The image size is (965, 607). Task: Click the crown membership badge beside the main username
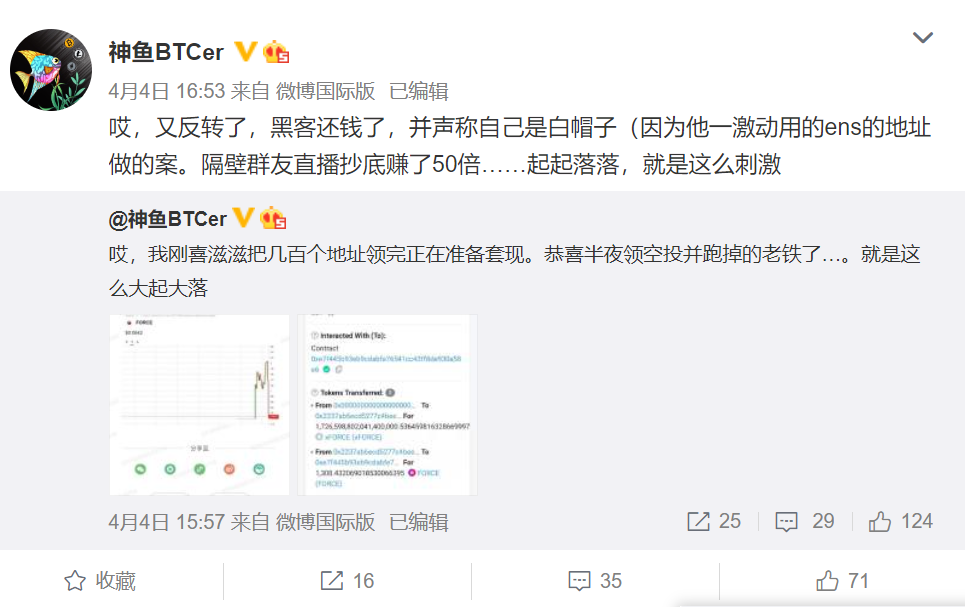pos(276,52)
